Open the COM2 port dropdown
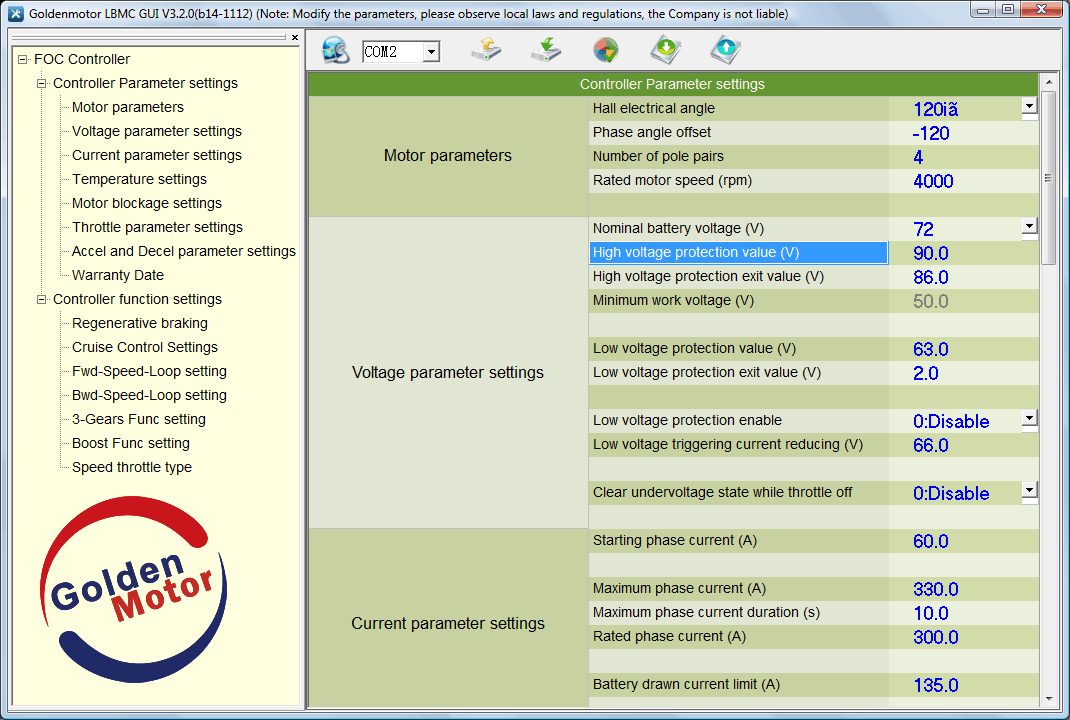This screenshot has width=1070, height=720. point(431,52)
